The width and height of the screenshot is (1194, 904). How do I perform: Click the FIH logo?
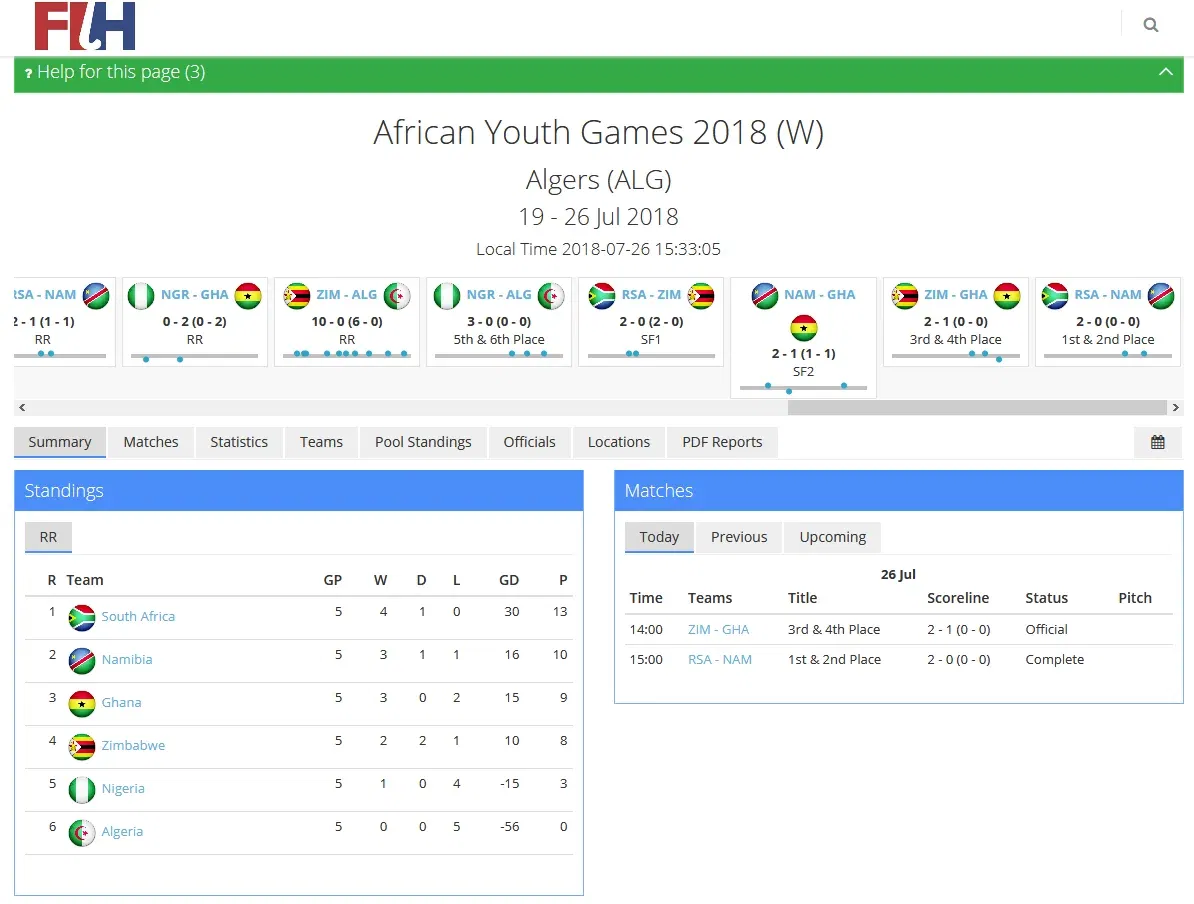(x=85, y=27)
